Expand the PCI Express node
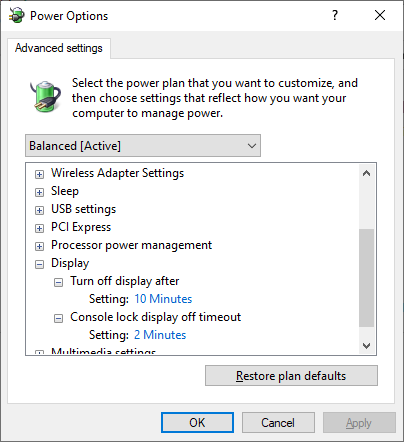The image size is (404, 442). coord(39,228)
